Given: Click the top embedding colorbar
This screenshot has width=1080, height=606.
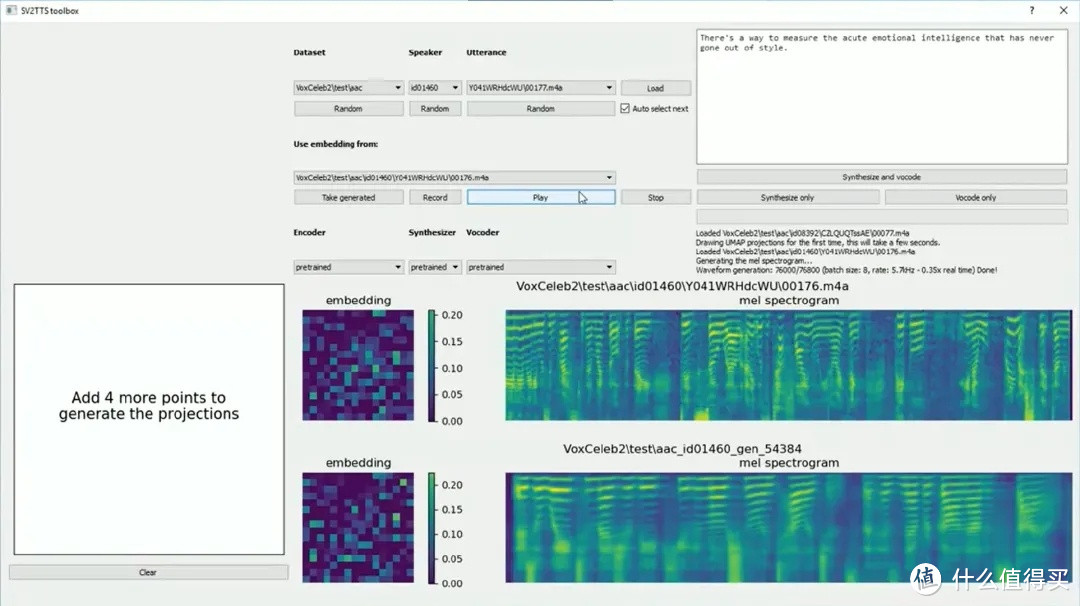Looking at the screenshot, I should click(432, 365).
